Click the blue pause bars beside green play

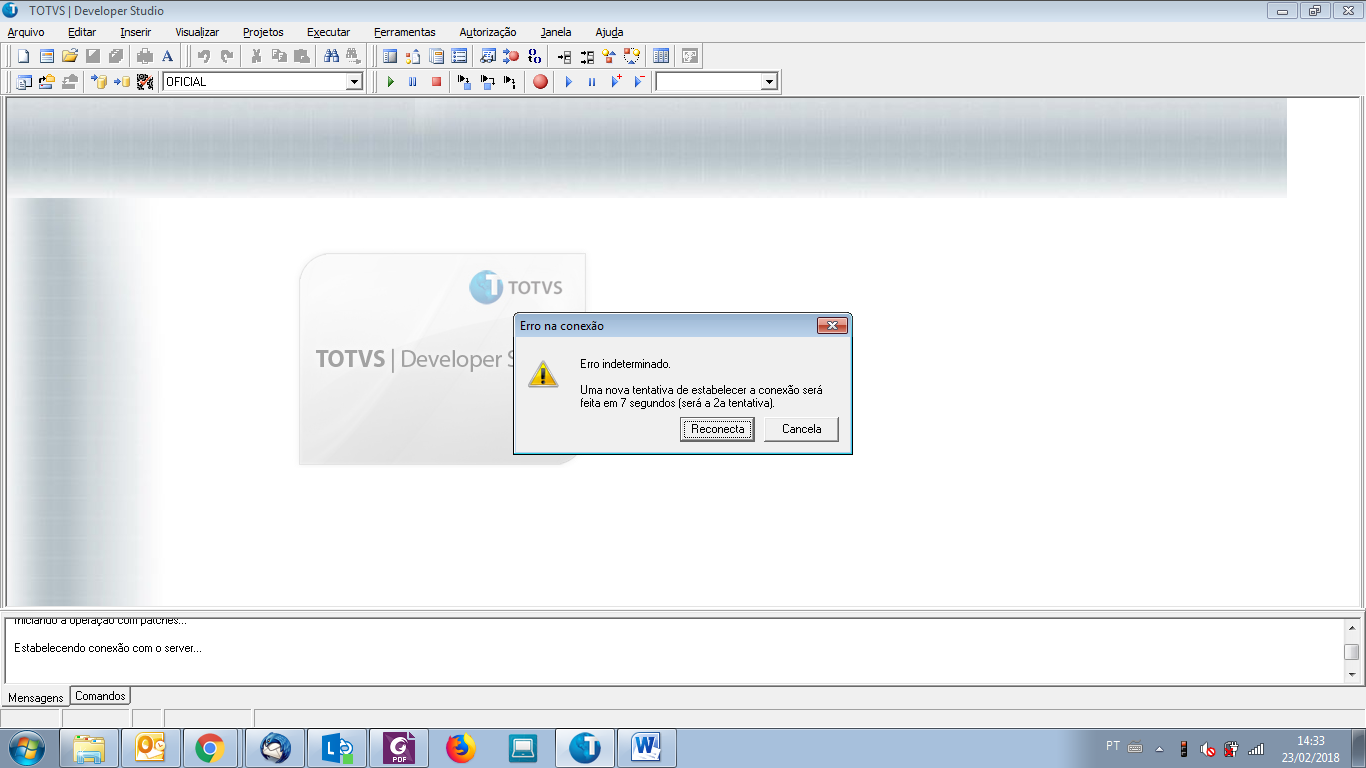coord(412,82)
